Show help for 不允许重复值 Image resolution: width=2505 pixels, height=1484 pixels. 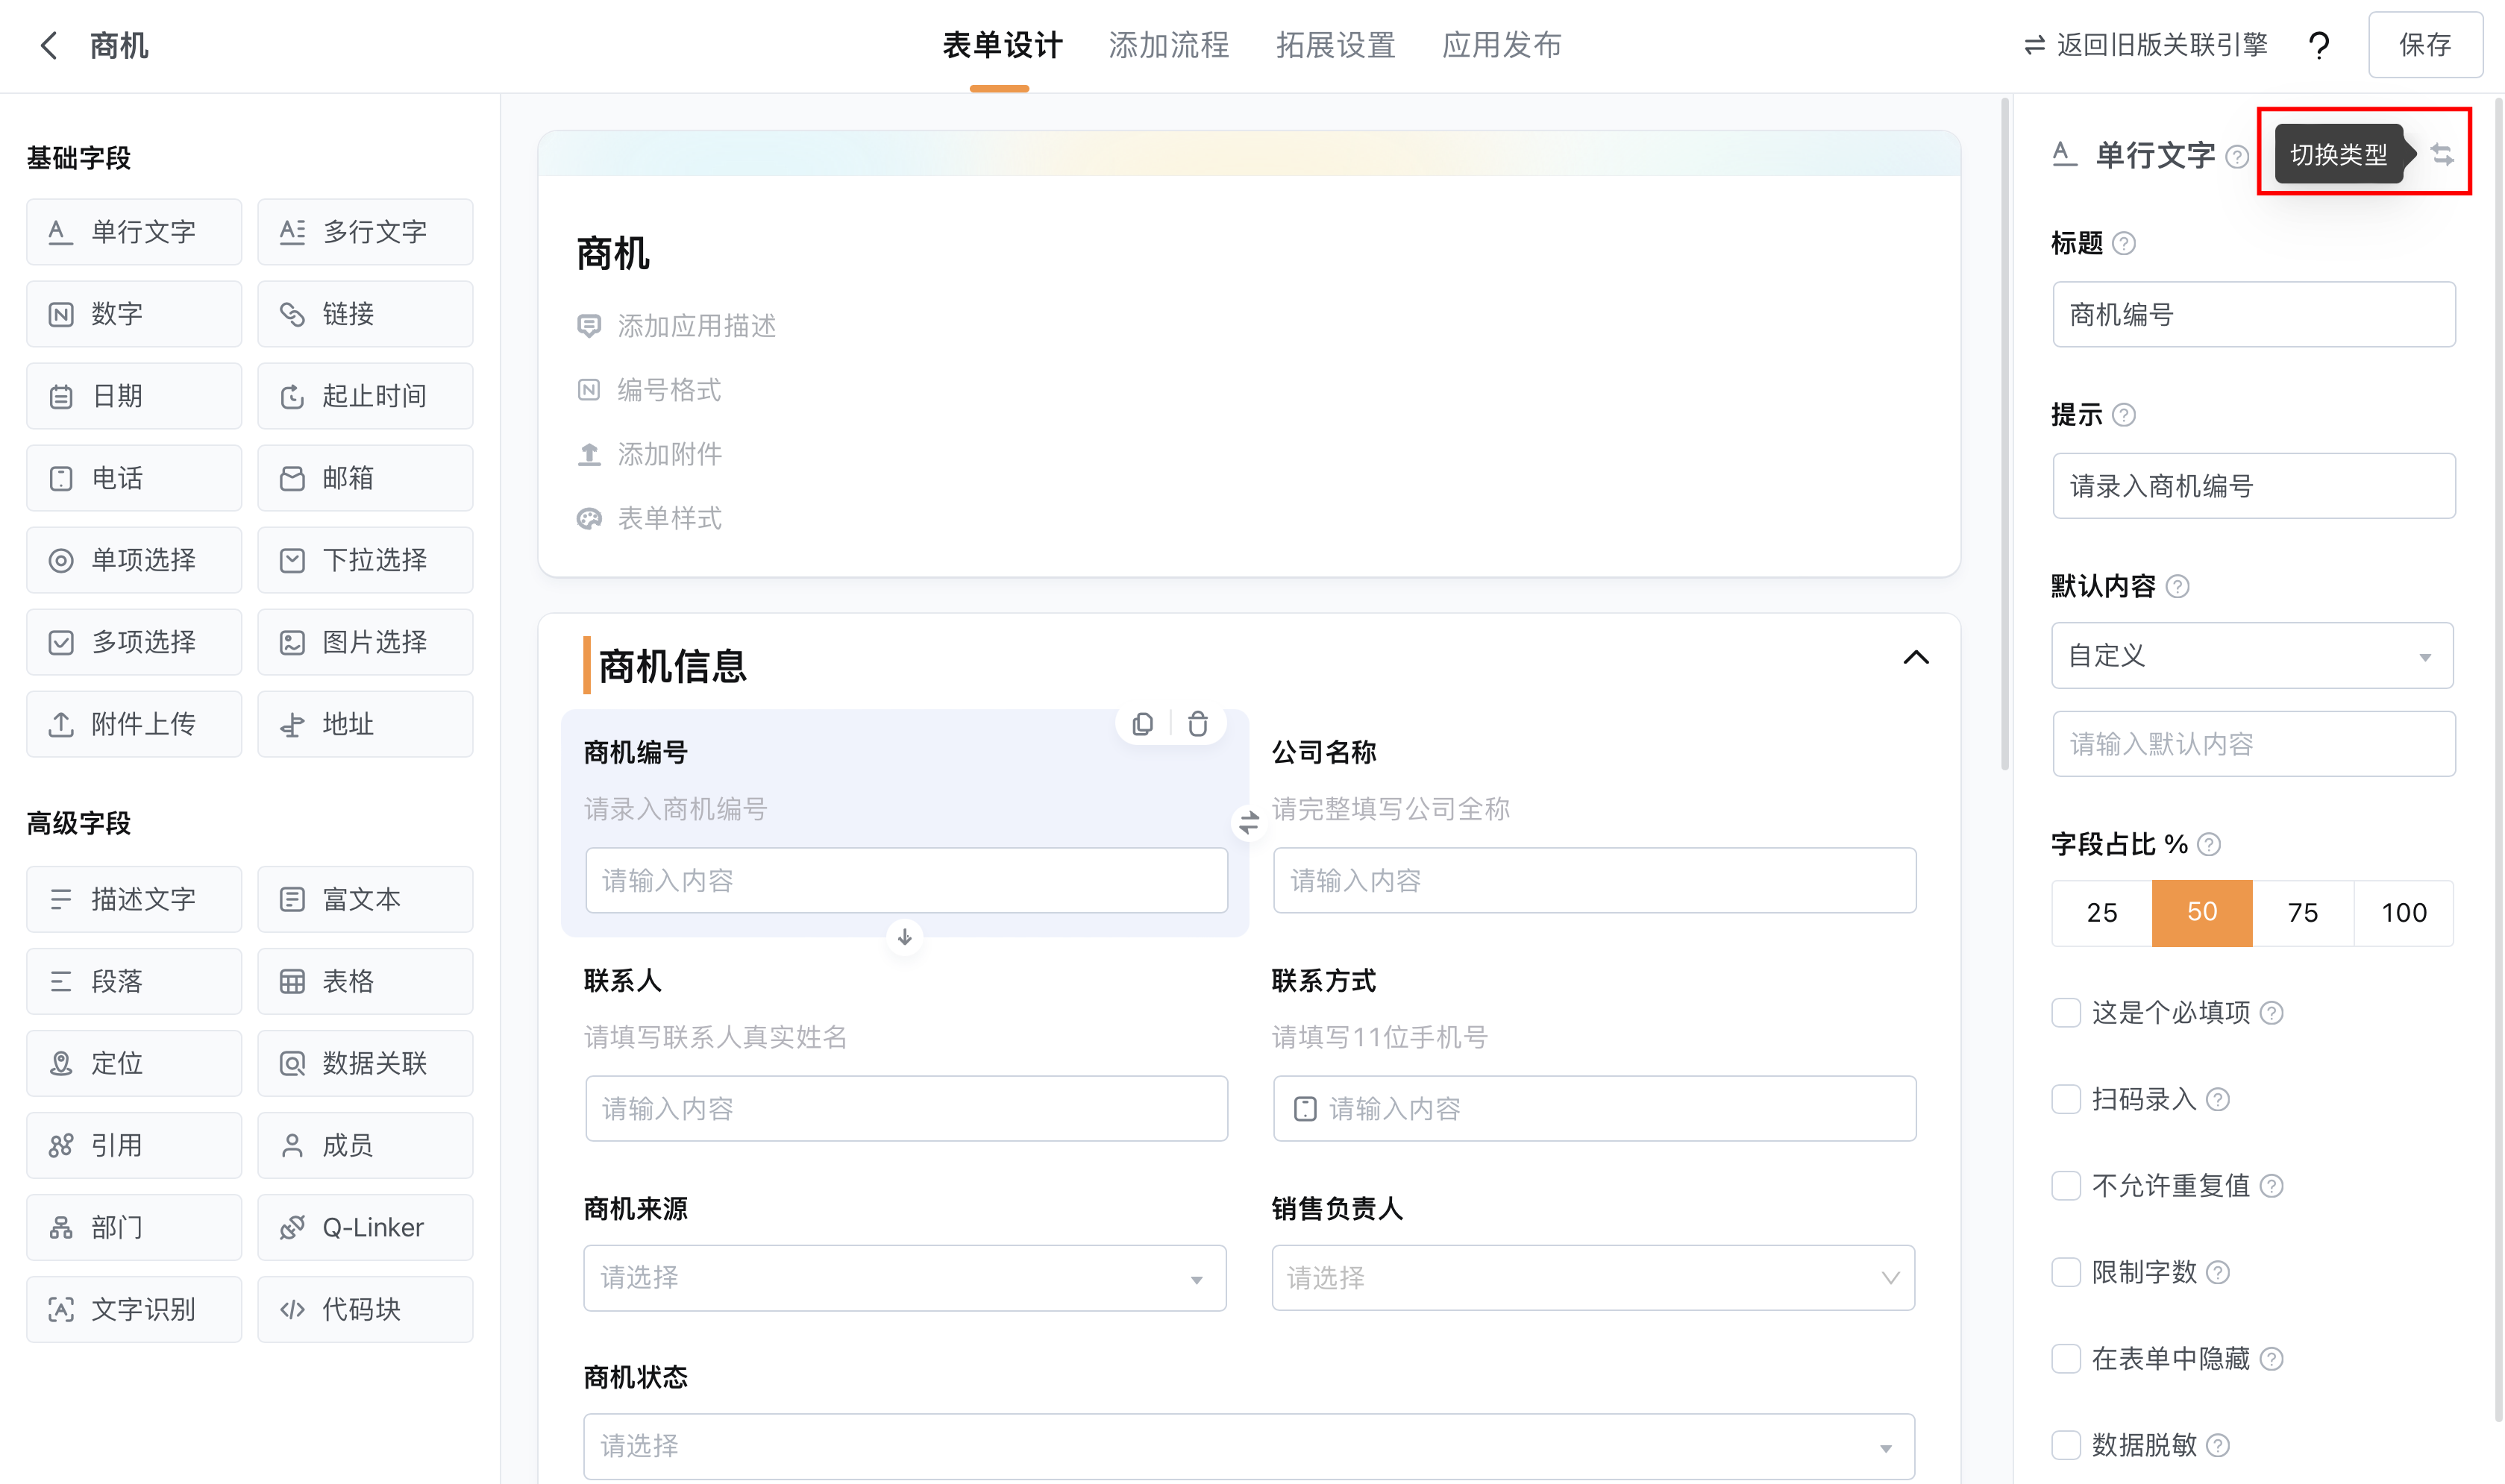point(2271,1186)
